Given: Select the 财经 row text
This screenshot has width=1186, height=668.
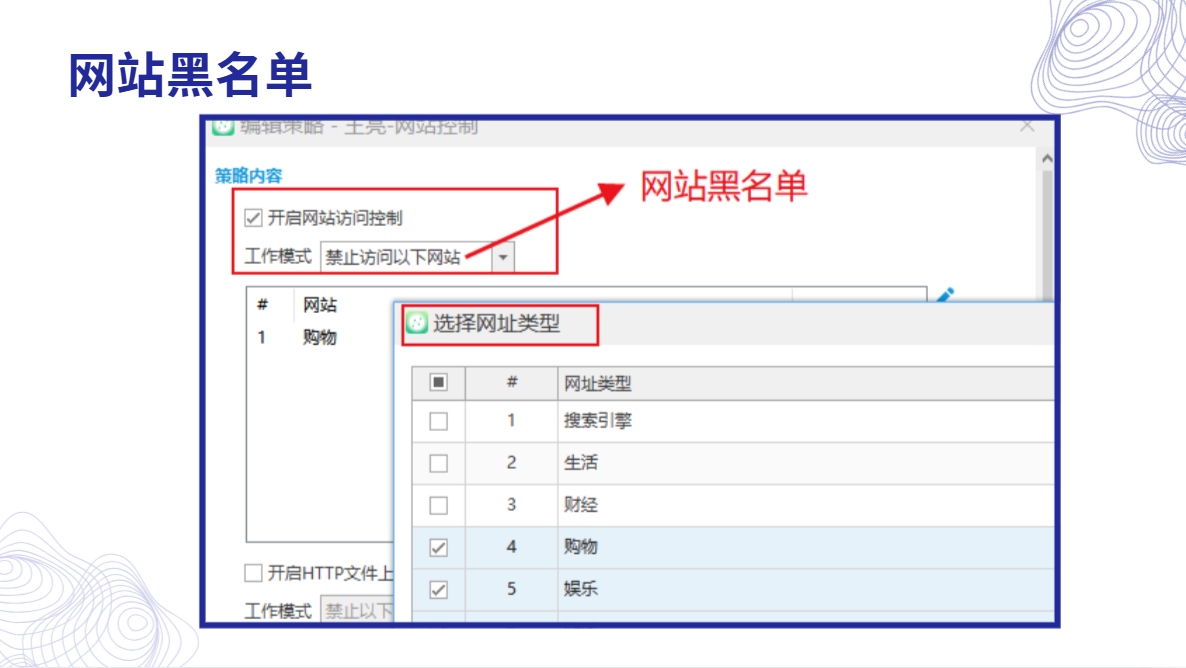Looking at the screenshot, I should 580,505.
